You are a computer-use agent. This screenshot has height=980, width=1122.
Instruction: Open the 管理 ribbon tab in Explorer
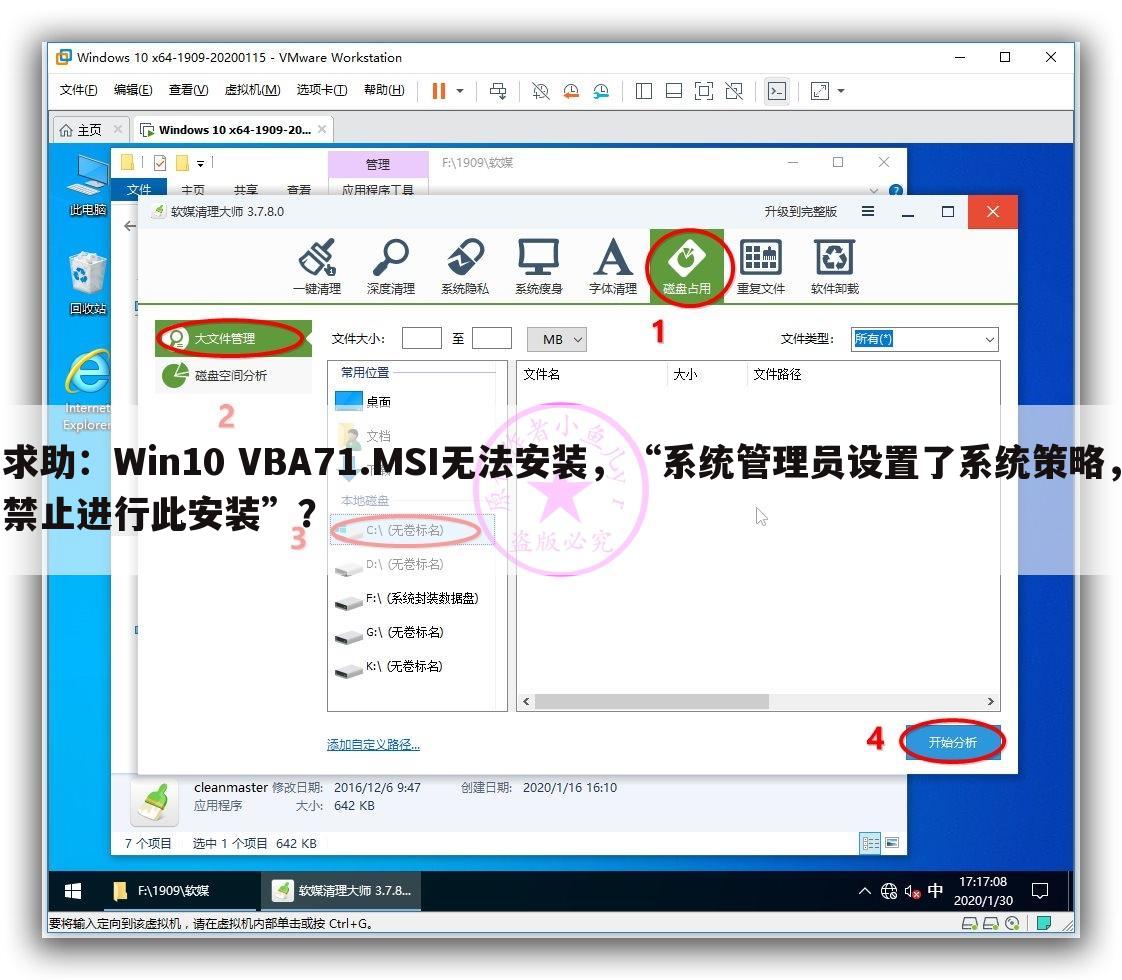pyautogui.click(x=378, y=164)
